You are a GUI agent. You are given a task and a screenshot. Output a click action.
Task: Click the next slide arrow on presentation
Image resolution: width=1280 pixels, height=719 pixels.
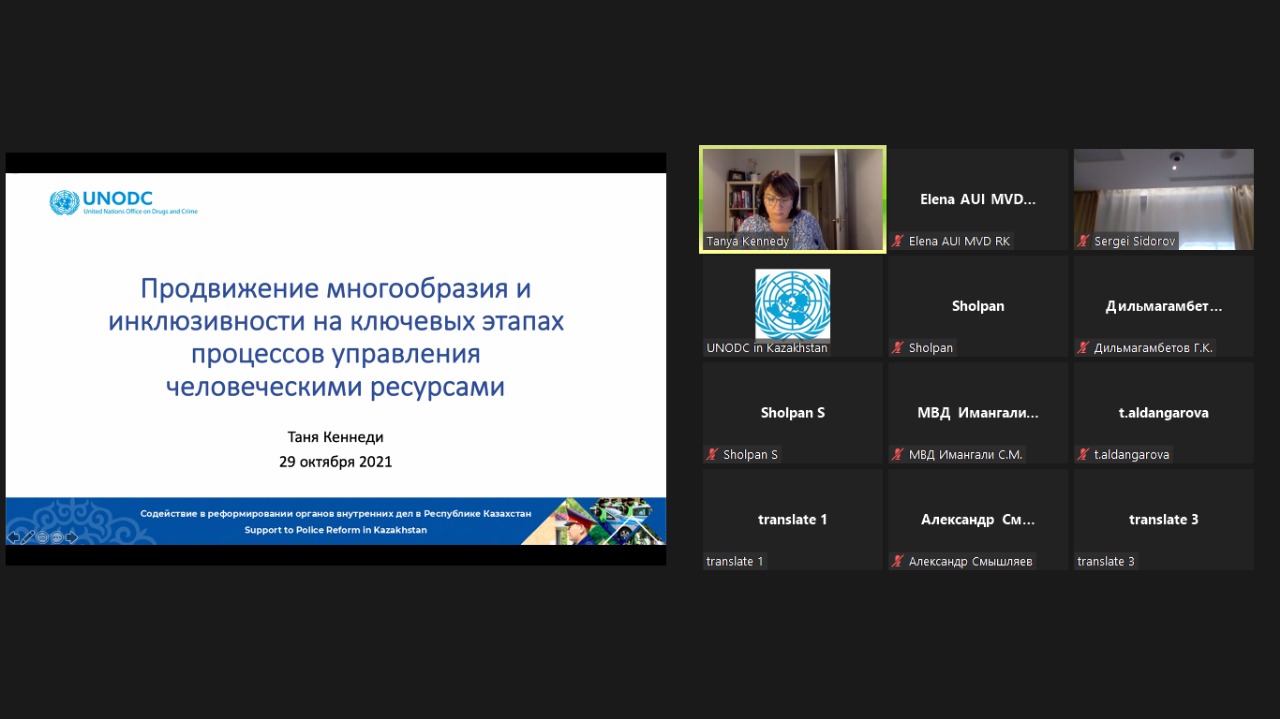click(x=72, y=537)
